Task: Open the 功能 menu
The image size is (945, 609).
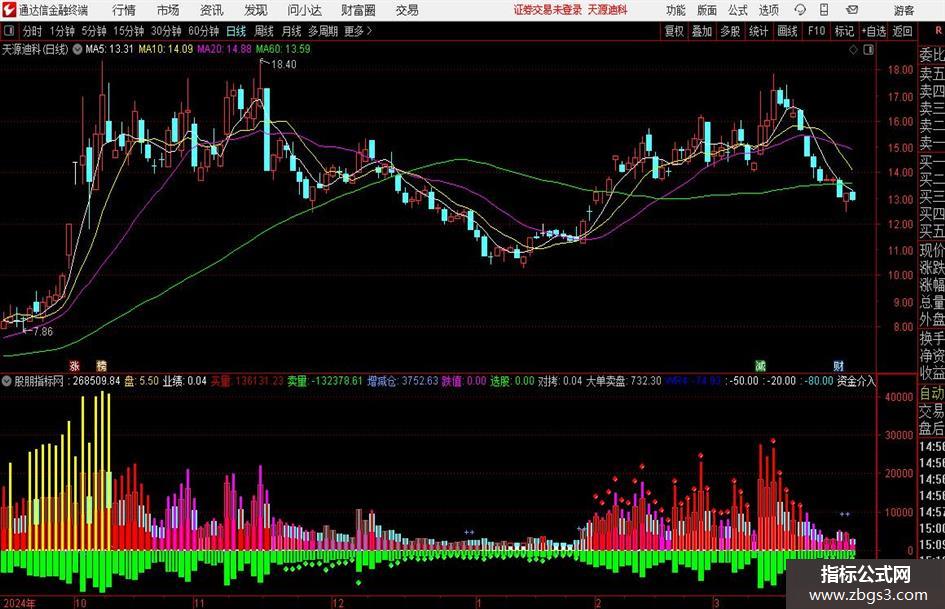Action: coord(676,10)
